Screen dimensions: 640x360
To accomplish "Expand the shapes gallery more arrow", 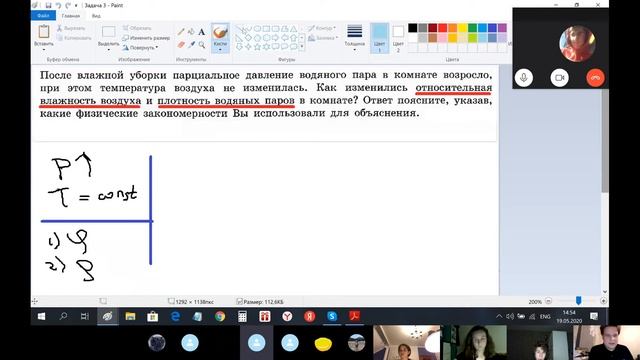I will 302,47.
